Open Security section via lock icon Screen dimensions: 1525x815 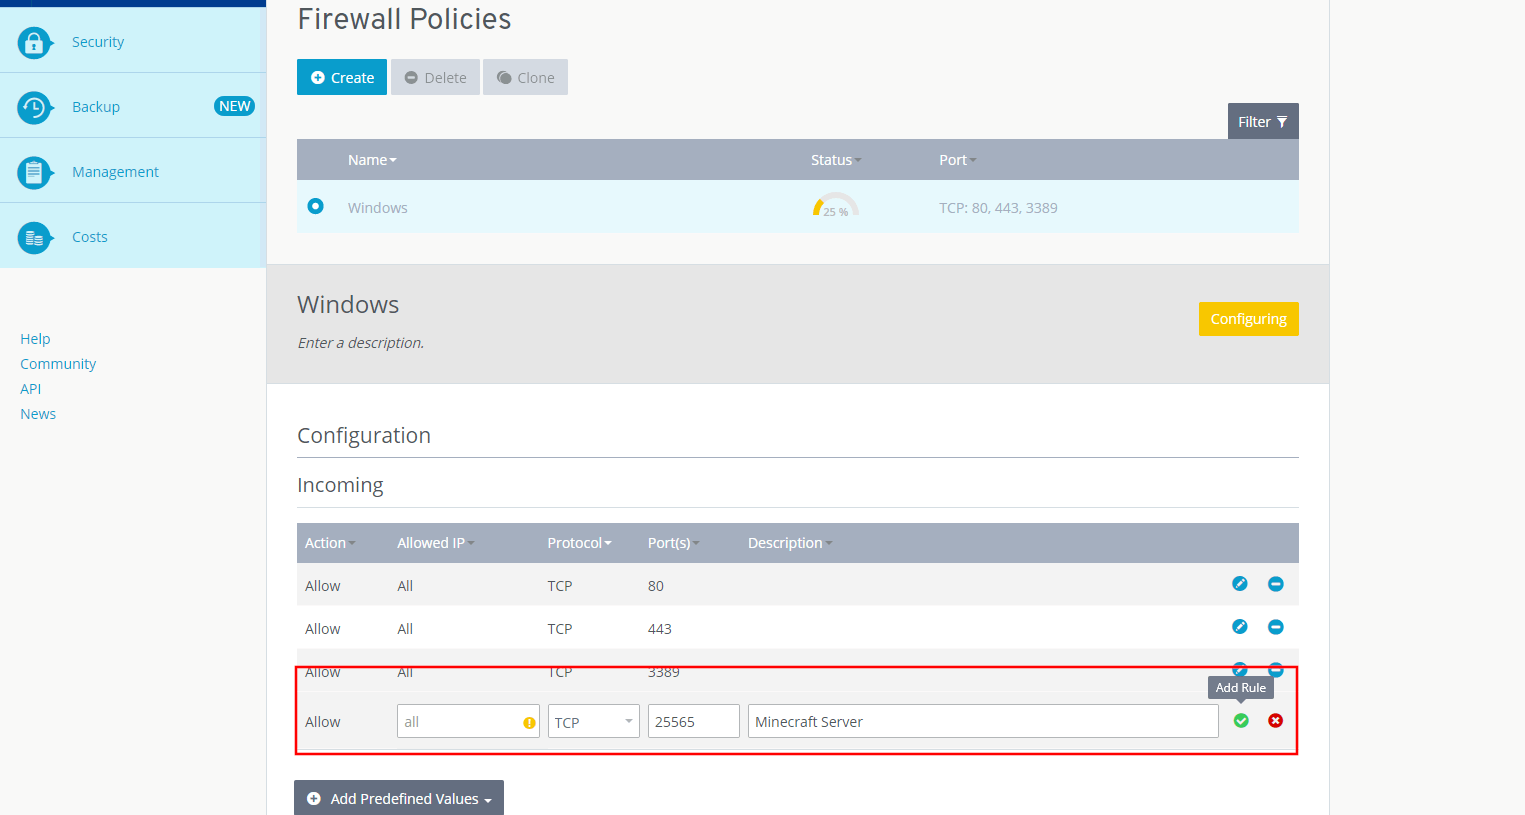click(34, 42)
